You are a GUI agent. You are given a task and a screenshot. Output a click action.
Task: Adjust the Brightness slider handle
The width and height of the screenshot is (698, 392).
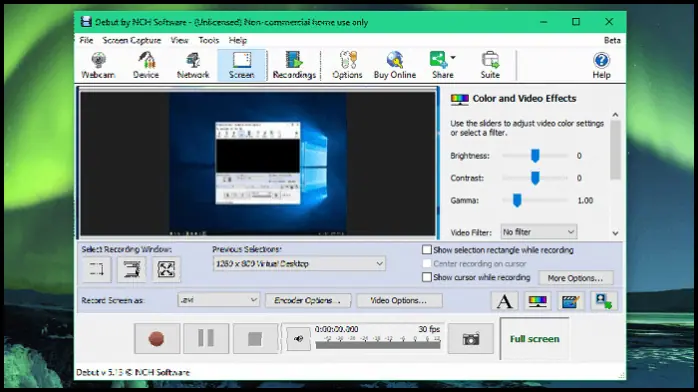[535, 155]
